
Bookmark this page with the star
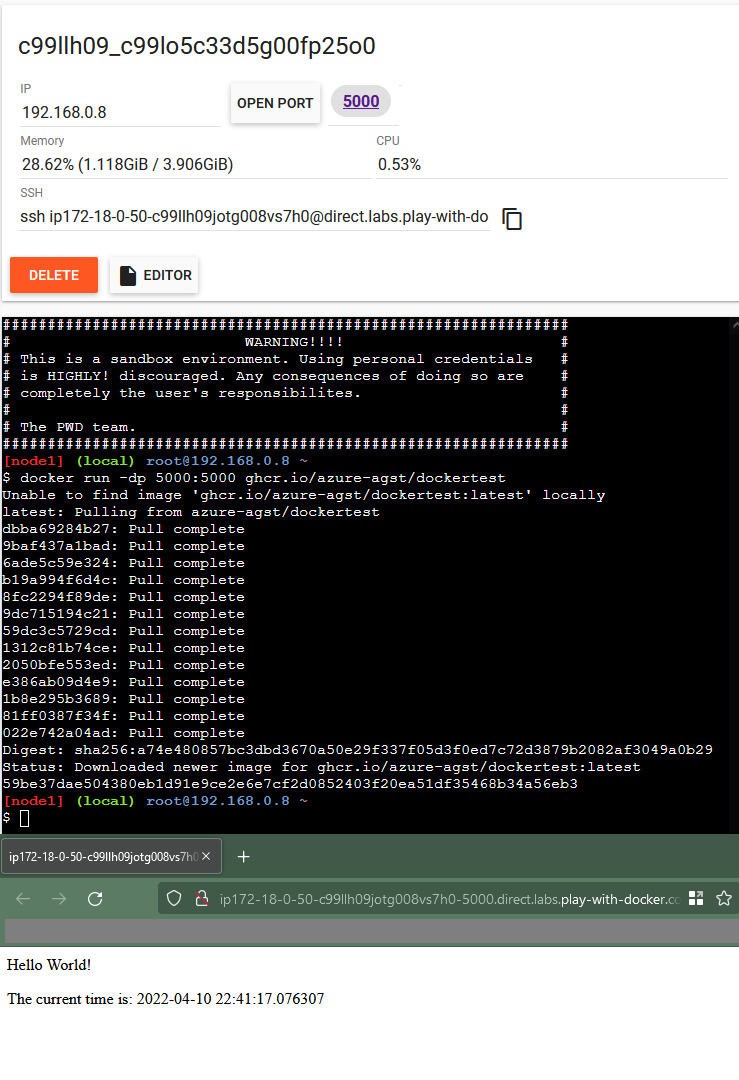724,899
